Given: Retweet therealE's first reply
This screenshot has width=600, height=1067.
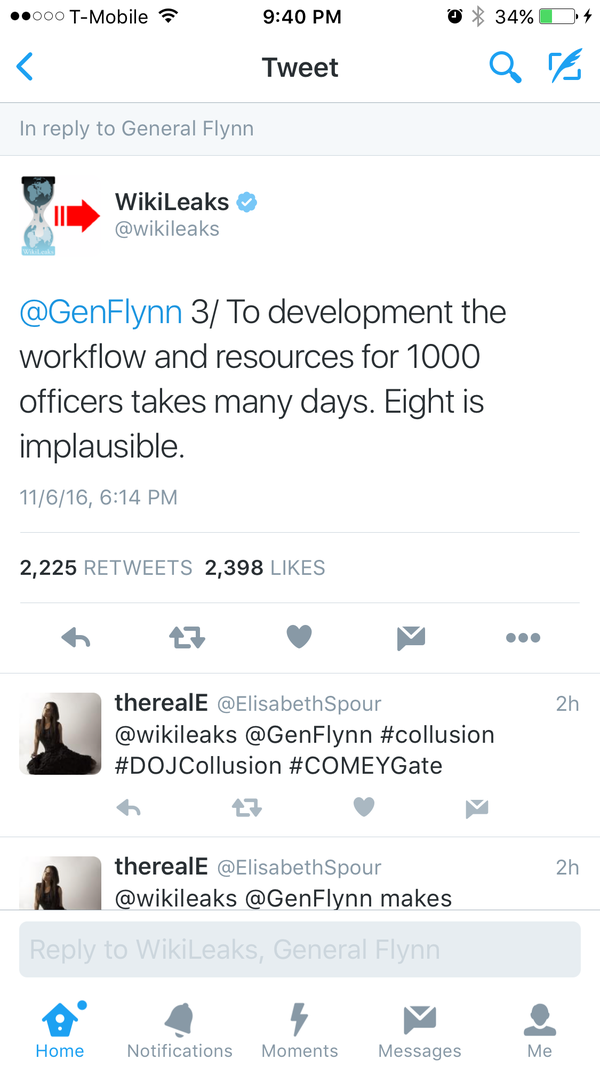Looking at the screenshot, I should [246, 807].
